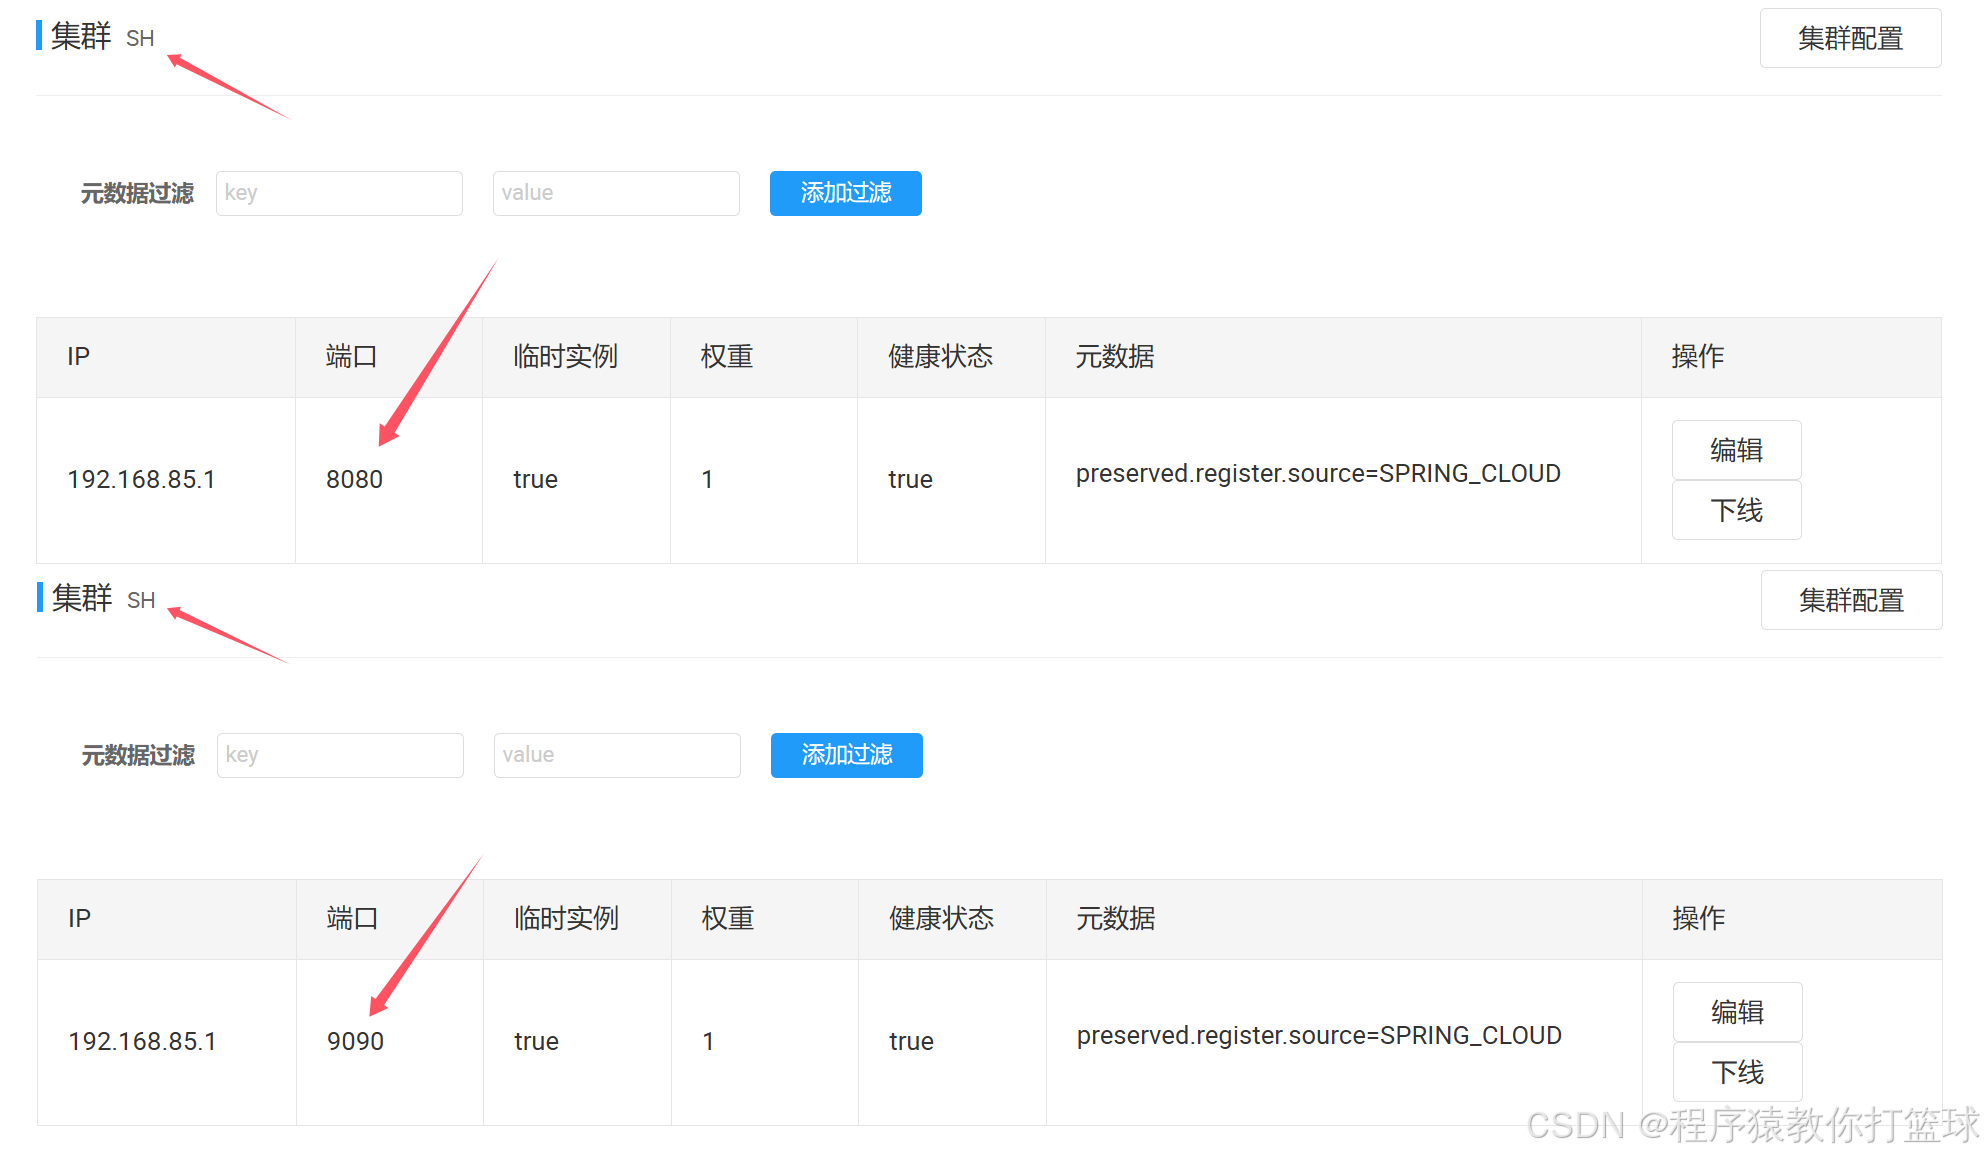The height and width of the screenshot is (1159, 1984).
Task: Click 下线 for the port 9090 instance
Action: coord(1737,1073)
